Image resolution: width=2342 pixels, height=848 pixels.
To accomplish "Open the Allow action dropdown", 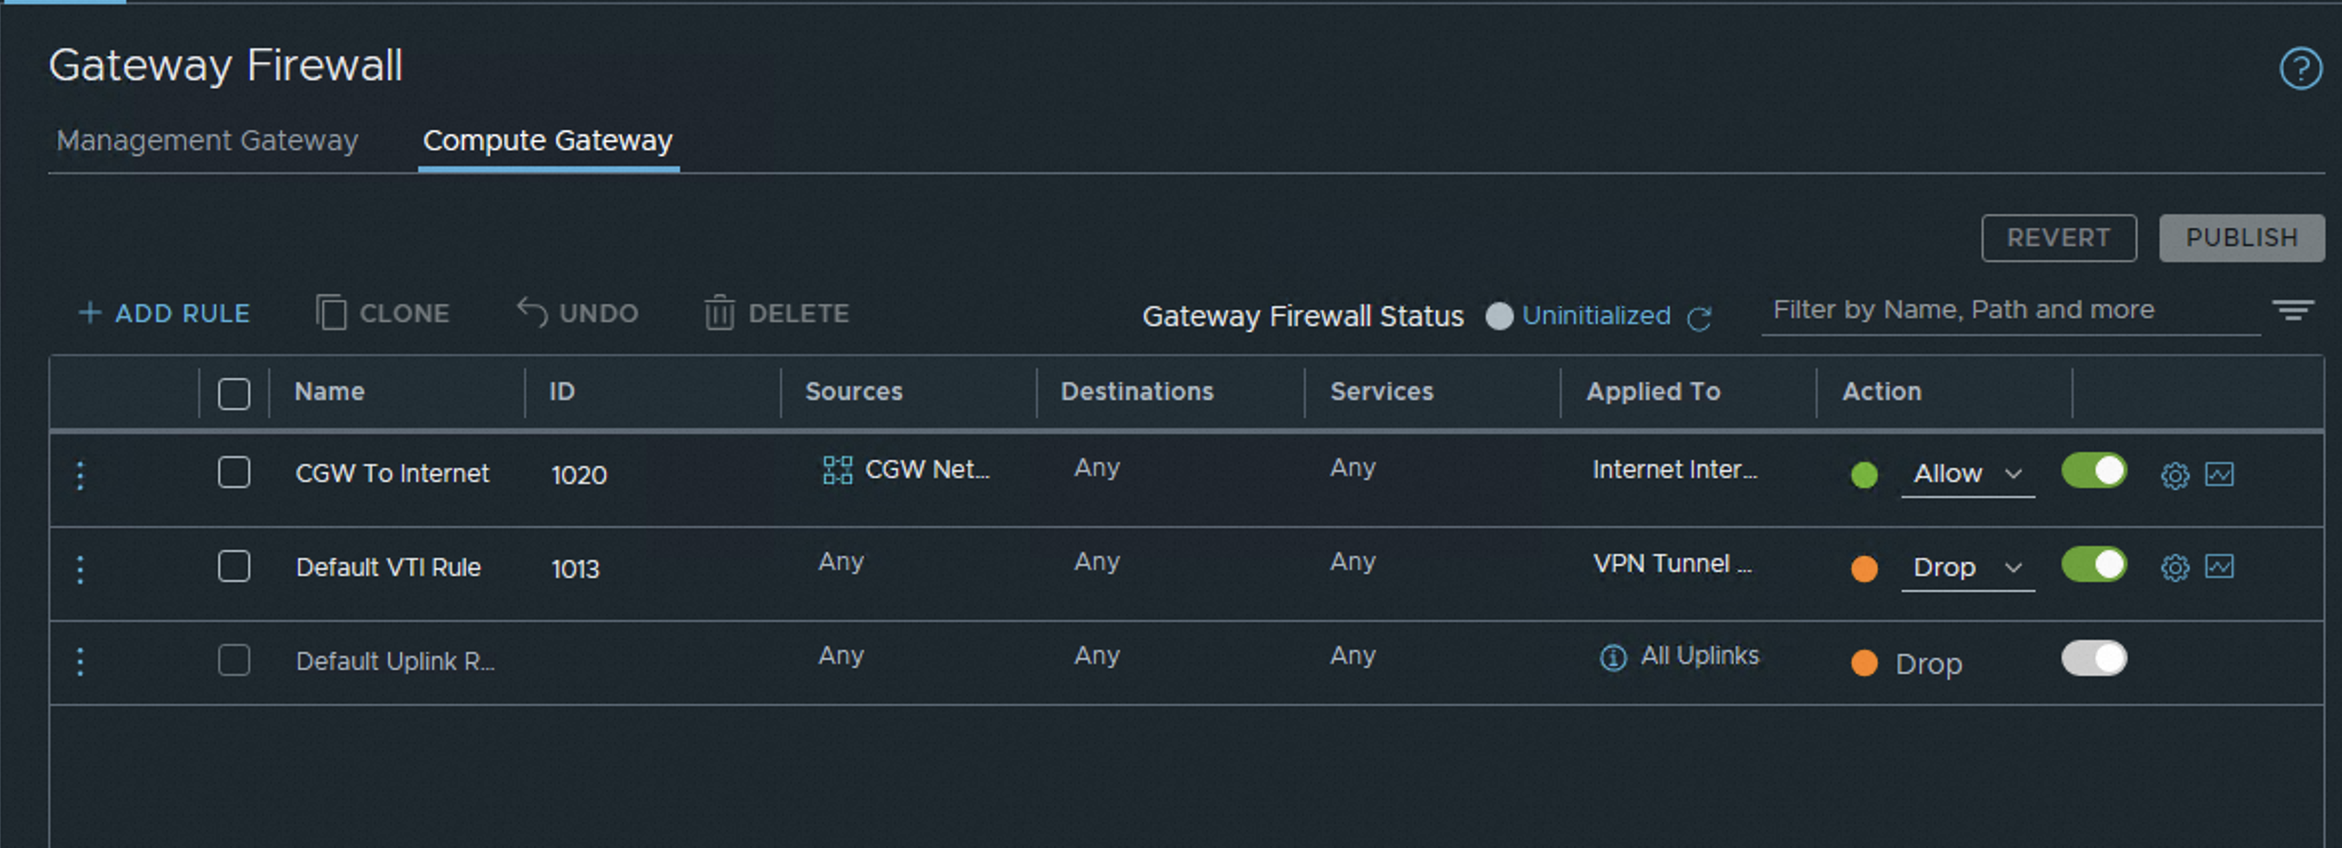I will click(1967, 474).
